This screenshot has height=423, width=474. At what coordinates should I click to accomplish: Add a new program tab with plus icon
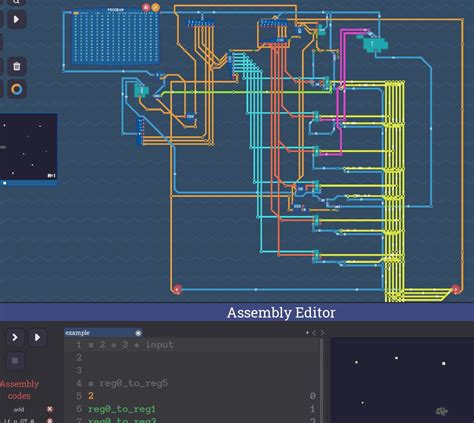click(x=307, y=333)
